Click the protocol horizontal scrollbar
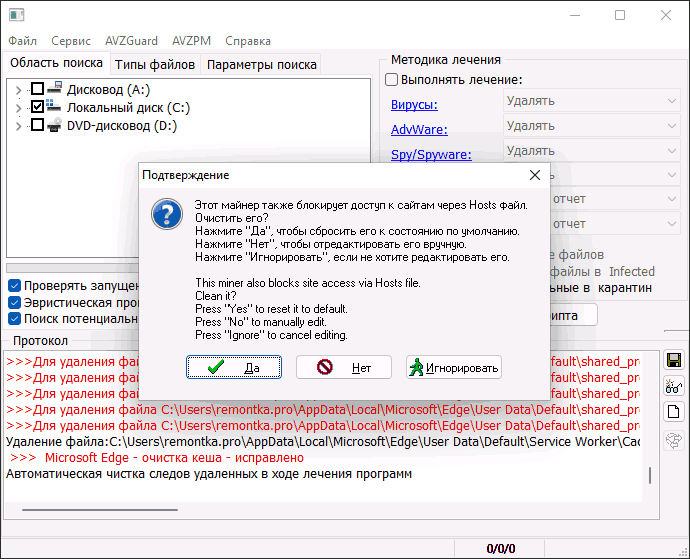 100,510
